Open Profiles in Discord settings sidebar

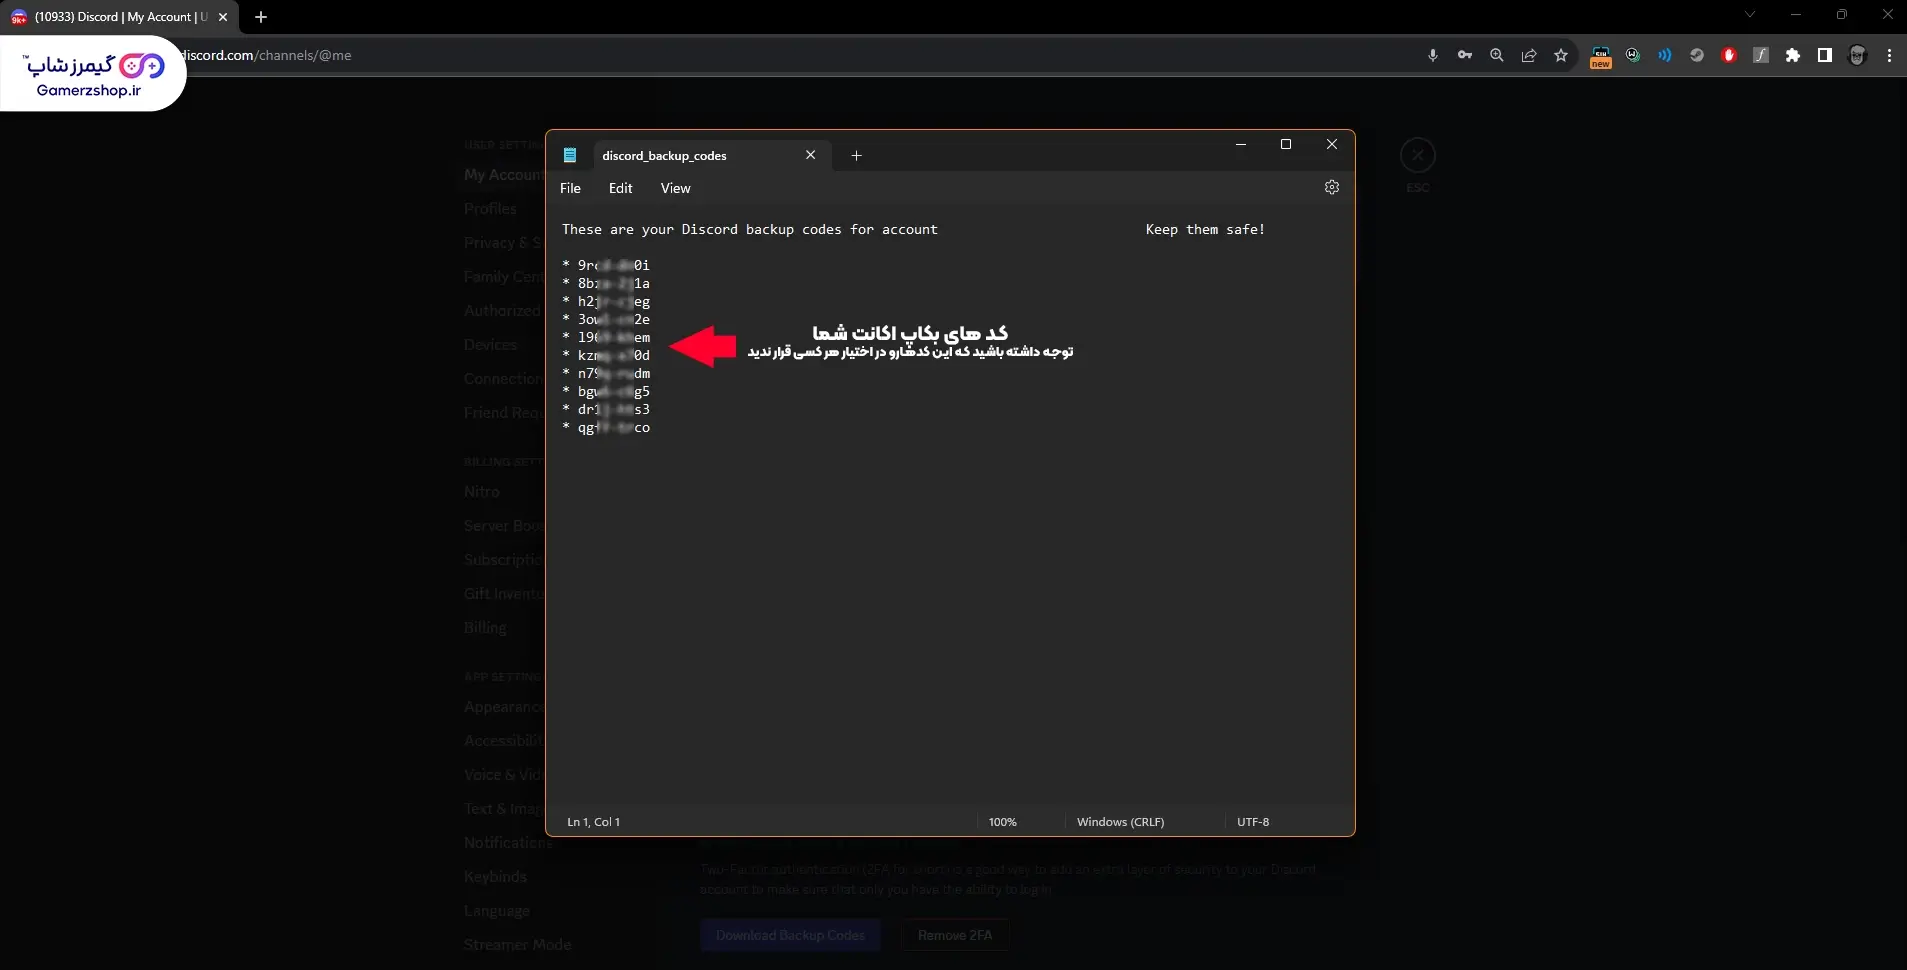490,208
